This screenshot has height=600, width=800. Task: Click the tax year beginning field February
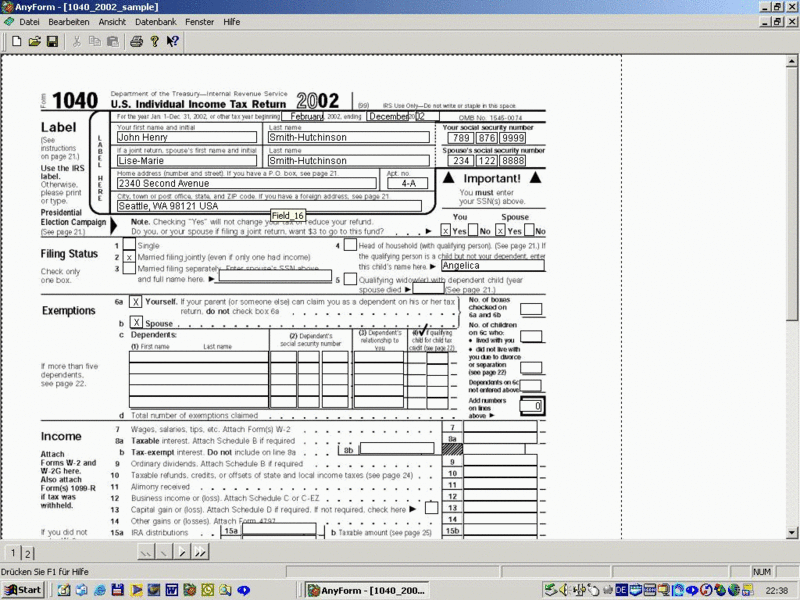303,116
